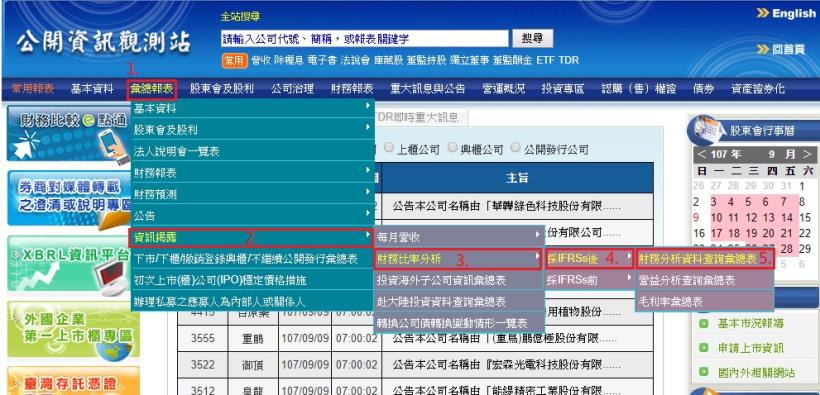This screenshot has width=820, height=395.
Task: Open the 投資專區 navigation menu
Action: click(563, 89)
